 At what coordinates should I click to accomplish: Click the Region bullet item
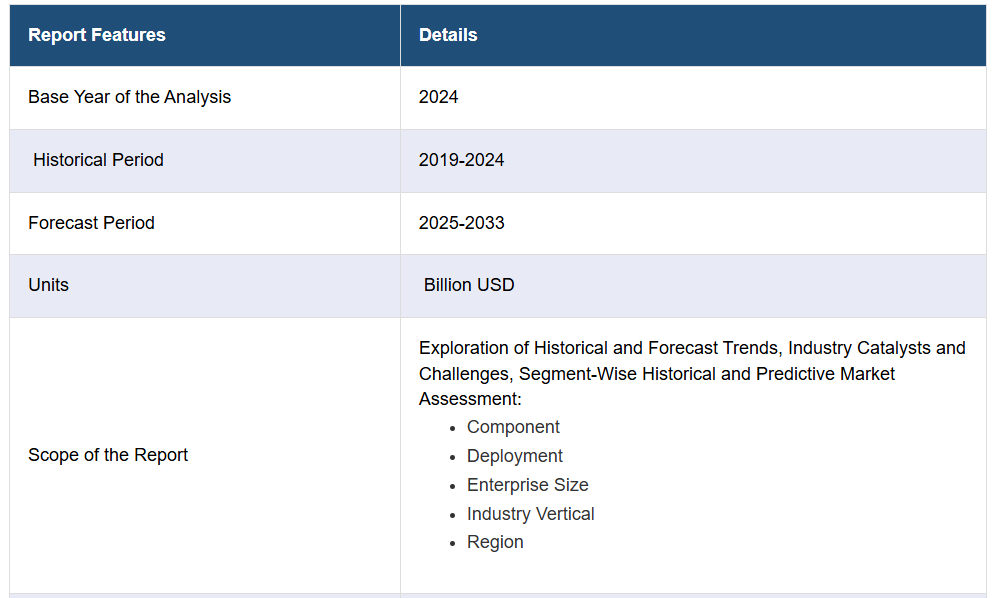[495, 542]
